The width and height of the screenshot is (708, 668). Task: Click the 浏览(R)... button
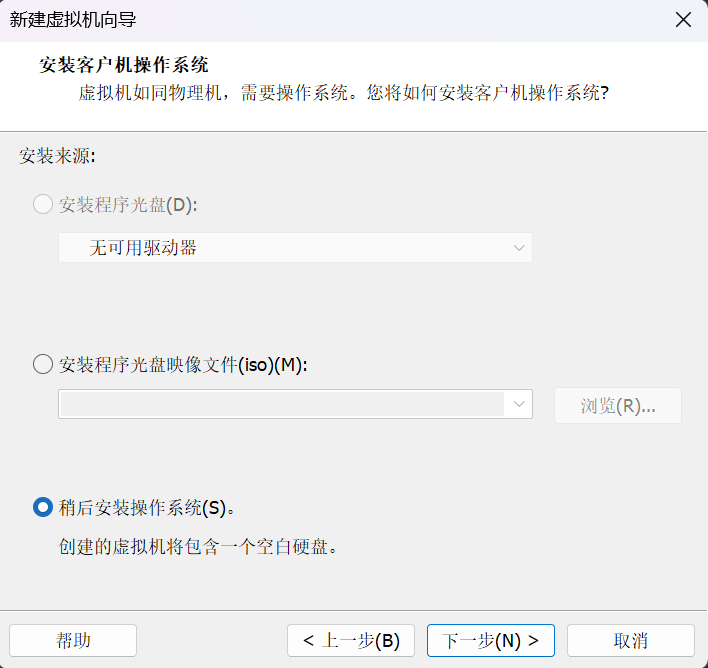618,406
